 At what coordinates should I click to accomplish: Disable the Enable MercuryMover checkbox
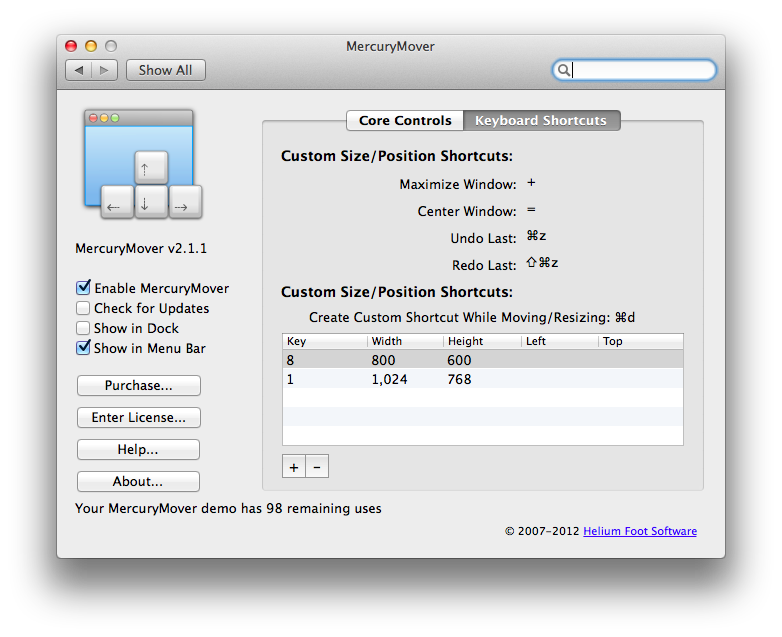click(x=84, y=288)
